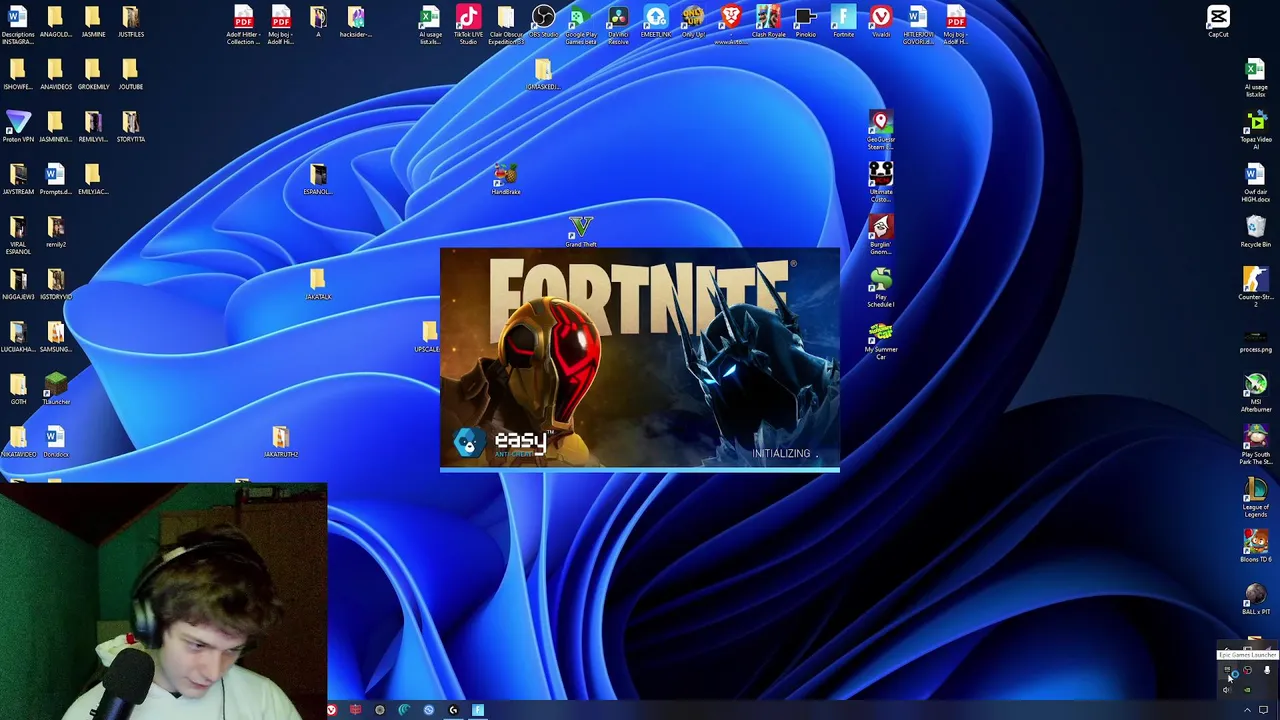Collapse the hidden tray icons chevron

tap(1247, 710)
